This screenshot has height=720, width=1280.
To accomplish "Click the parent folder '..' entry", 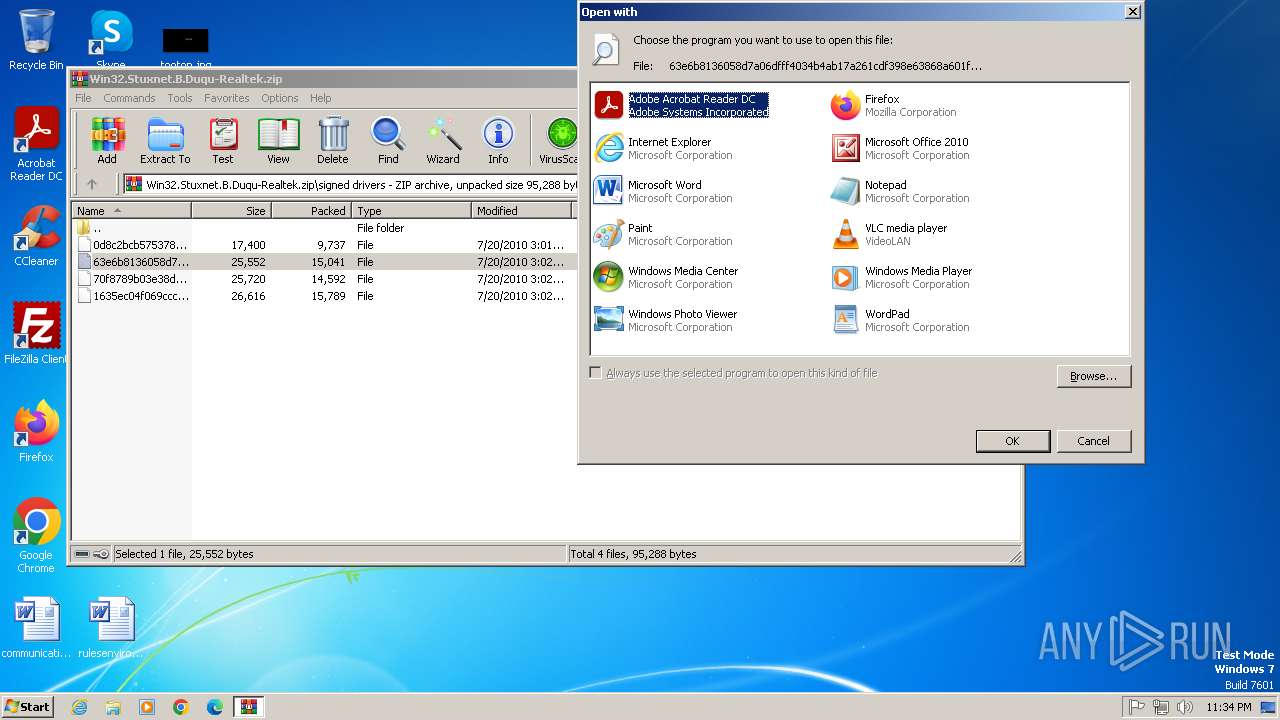I will 323,228.
